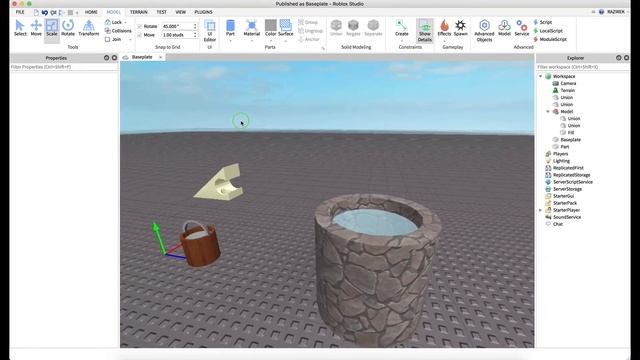Open the Effects gameplay menu
The image size is (640, 360).
(x=444, y=28)
